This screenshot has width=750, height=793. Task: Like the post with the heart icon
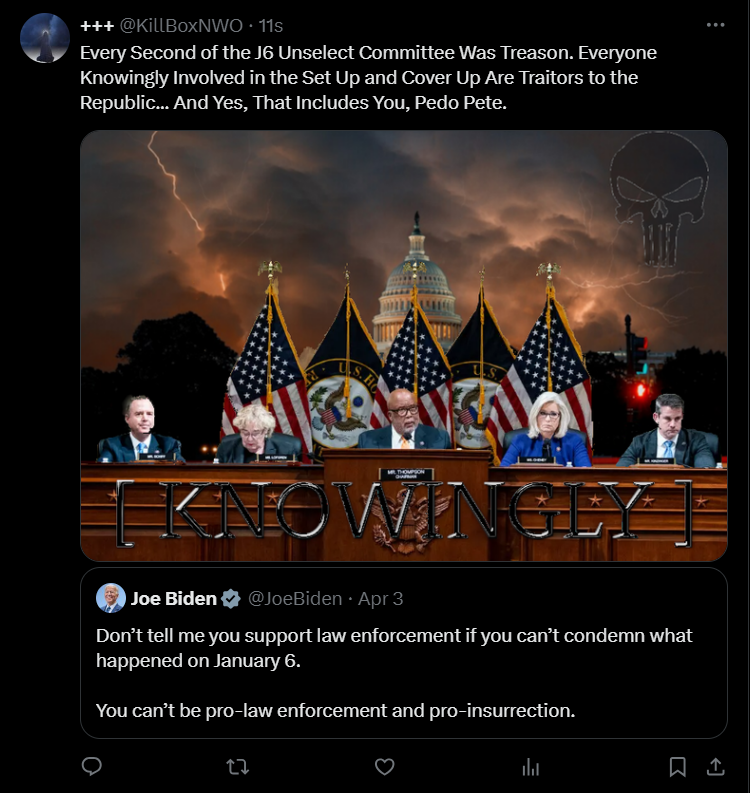[x=384, y=767]
